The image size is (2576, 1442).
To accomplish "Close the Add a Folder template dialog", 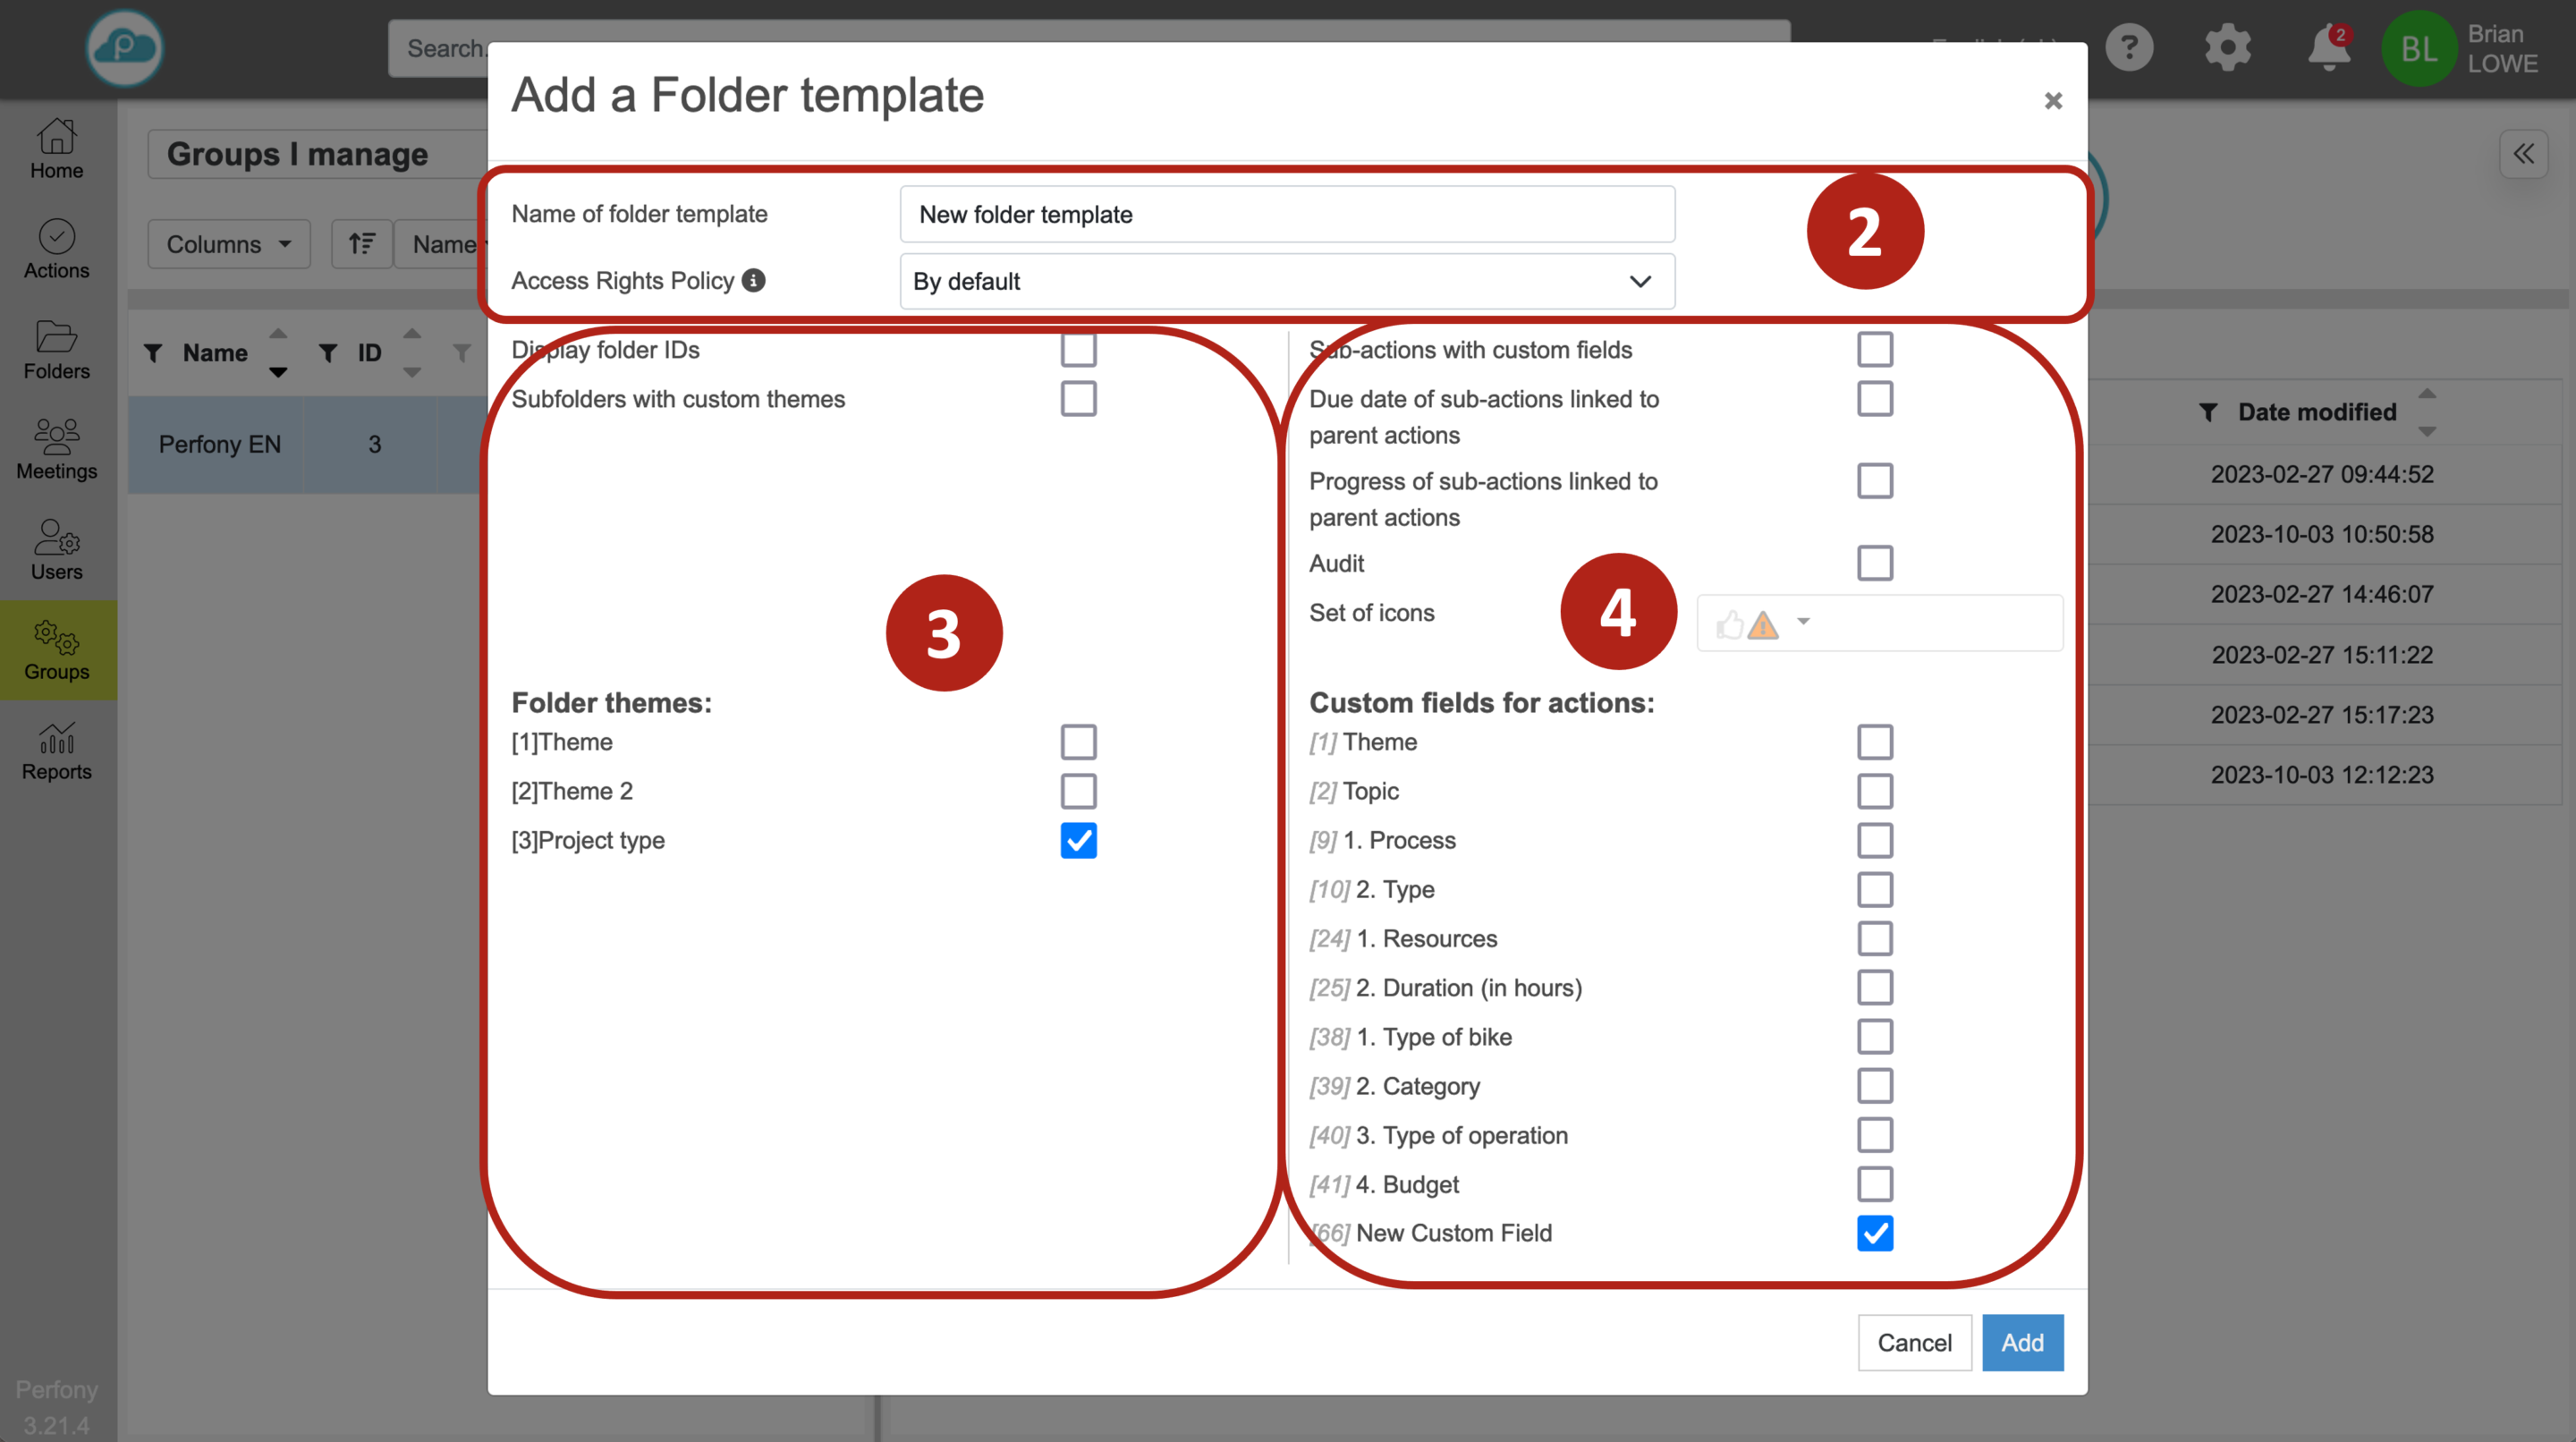I will (2052, 101).
